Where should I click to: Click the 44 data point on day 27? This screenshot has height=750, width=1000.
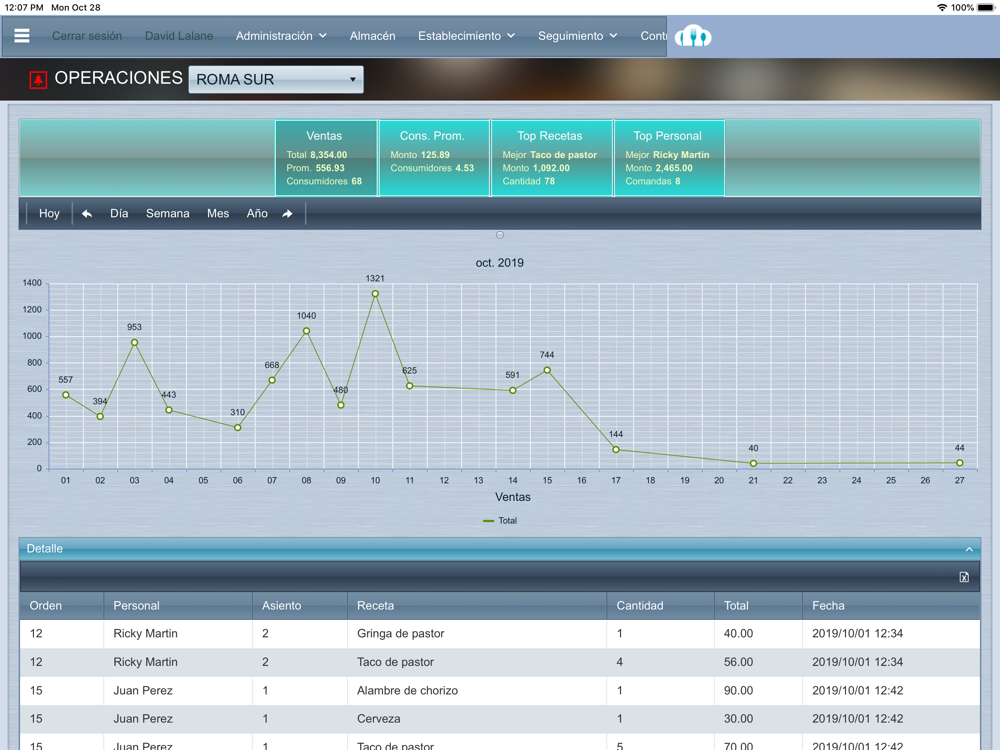click(959, 463)
